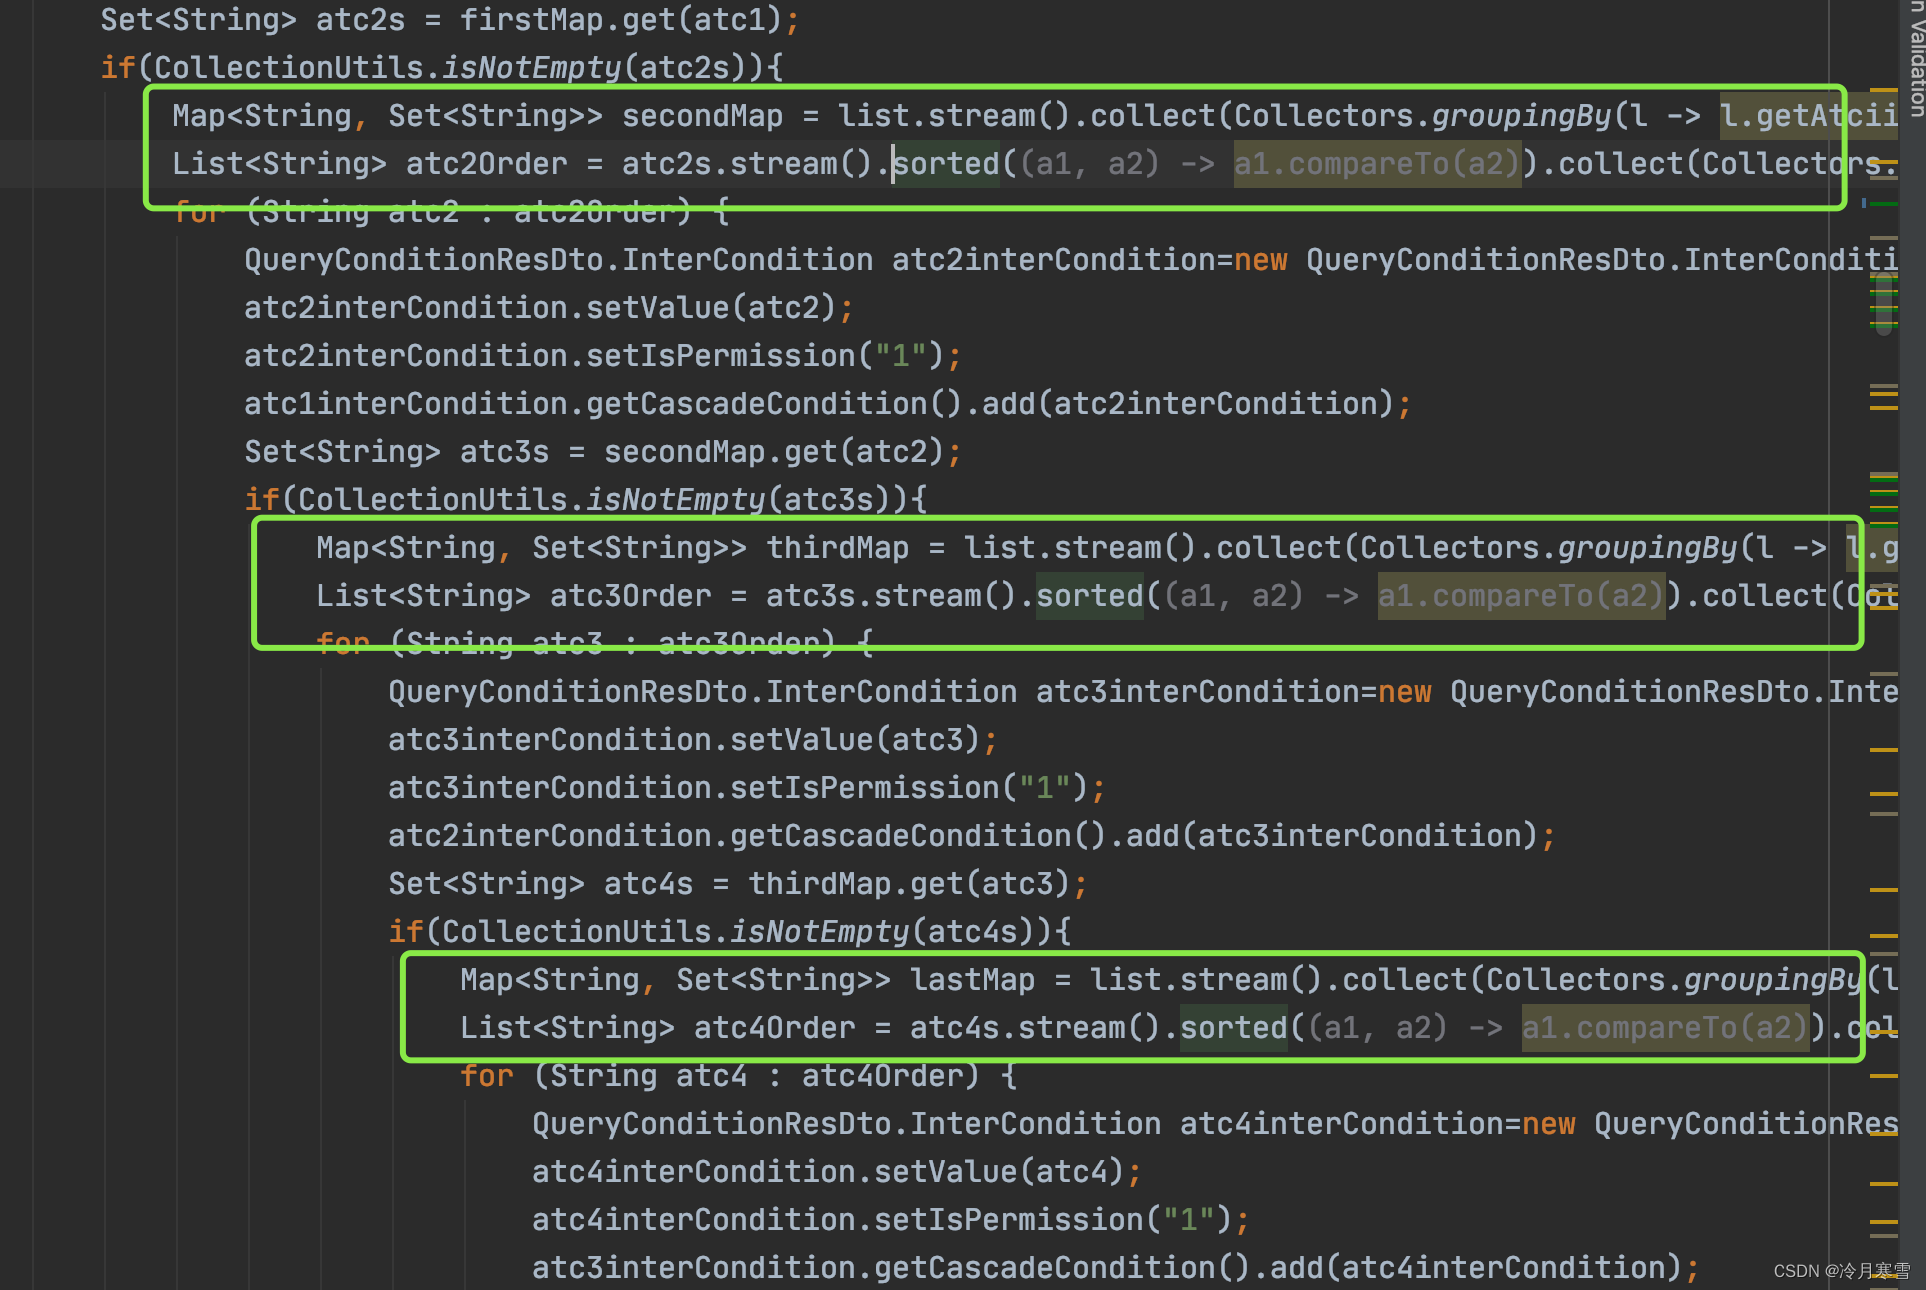Click 'isNotEmpty(atc2s)' condition

(x=603, y=68)
